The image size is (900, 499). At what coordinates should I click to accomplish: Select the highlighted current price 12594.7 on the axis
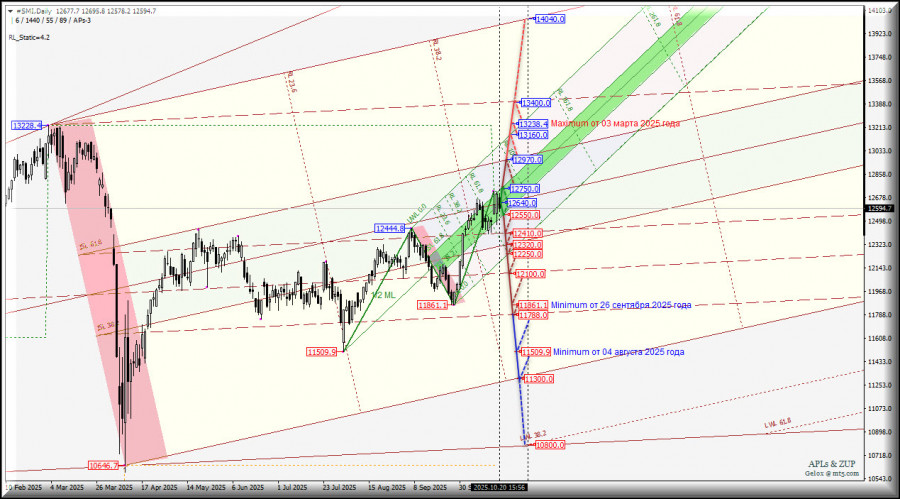coord(879,208)
